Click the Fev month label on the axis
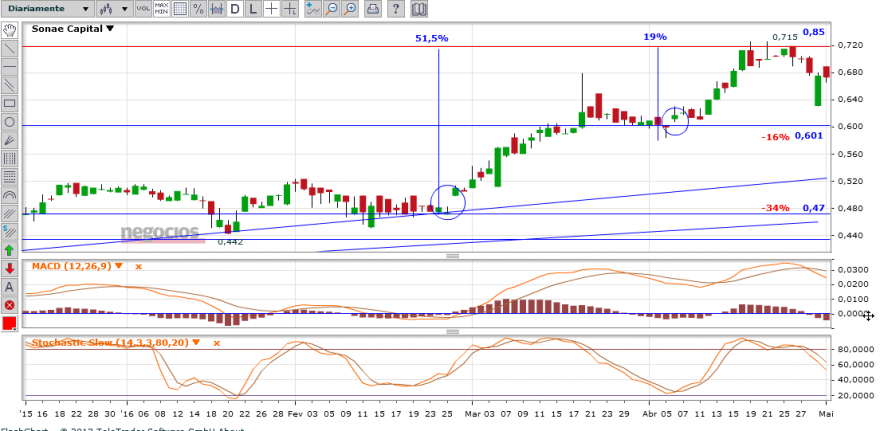880x431 pixels. click(x=296, y=414)
